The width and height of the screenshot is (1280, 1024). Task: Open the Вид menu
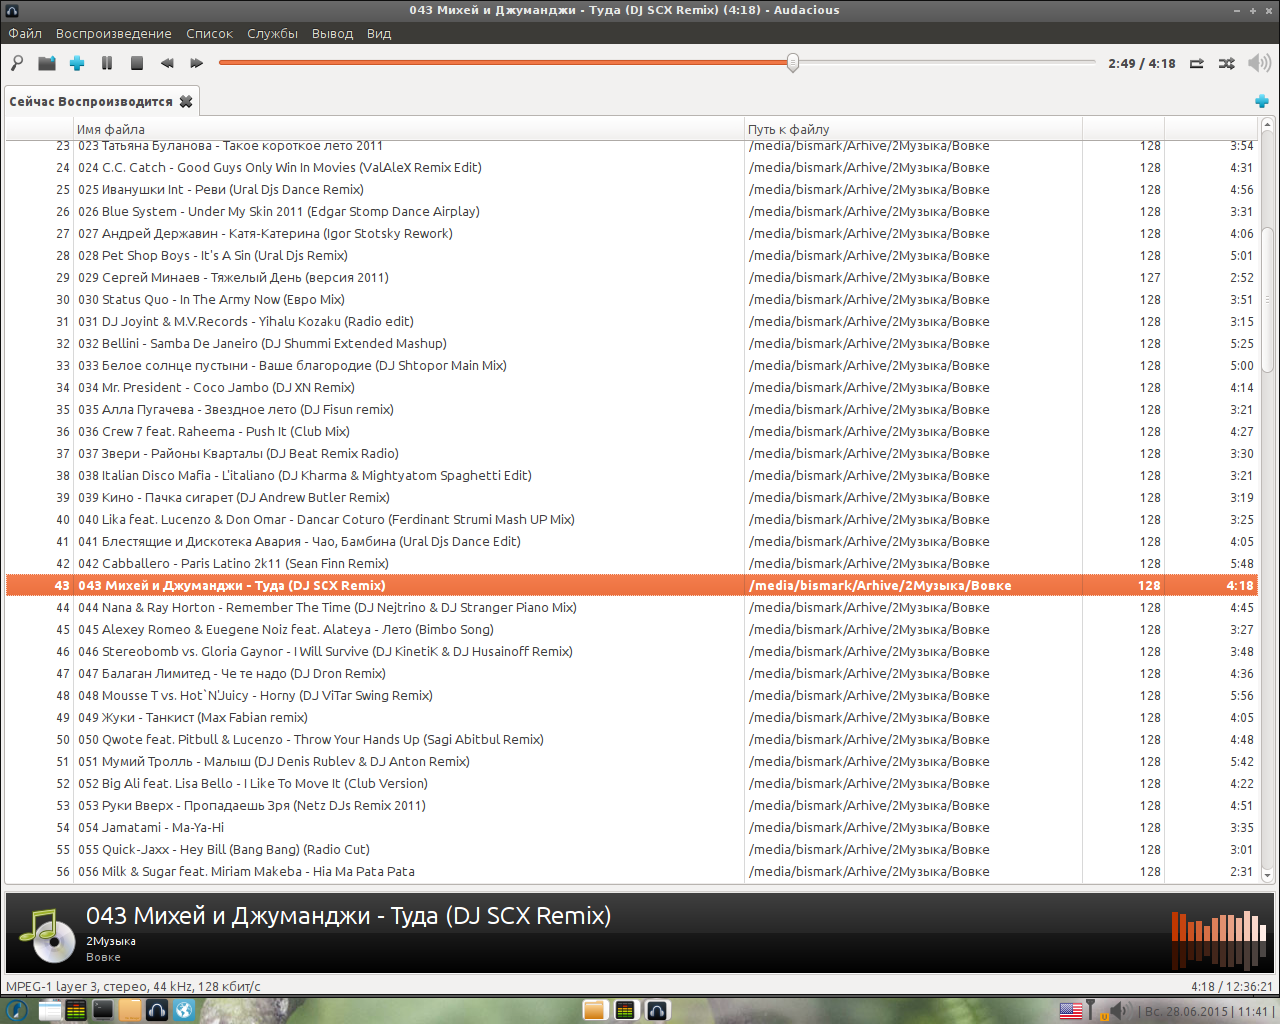379,33
